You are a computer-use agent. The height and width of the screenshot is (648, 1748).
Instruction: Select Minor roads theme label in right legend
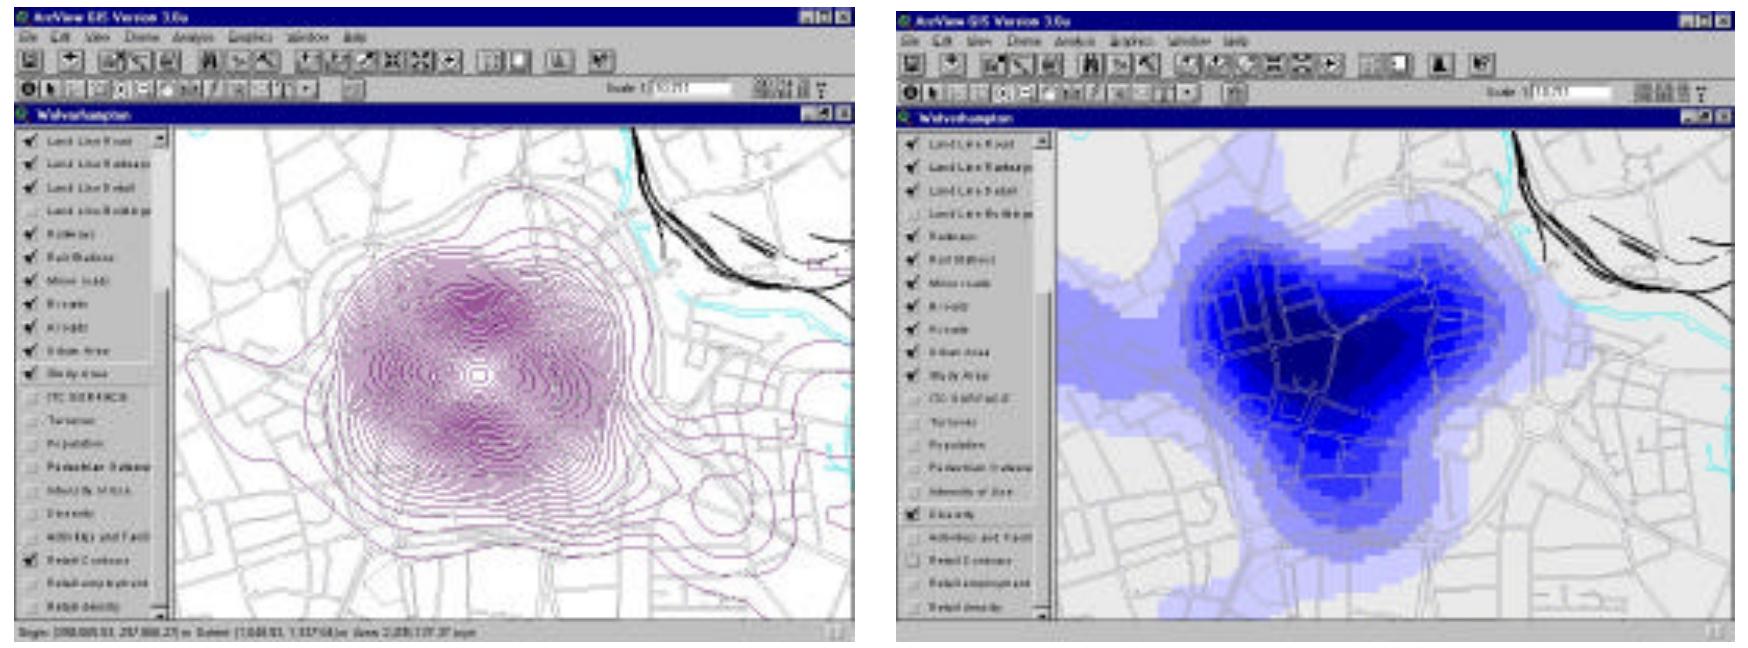[960, 283]
